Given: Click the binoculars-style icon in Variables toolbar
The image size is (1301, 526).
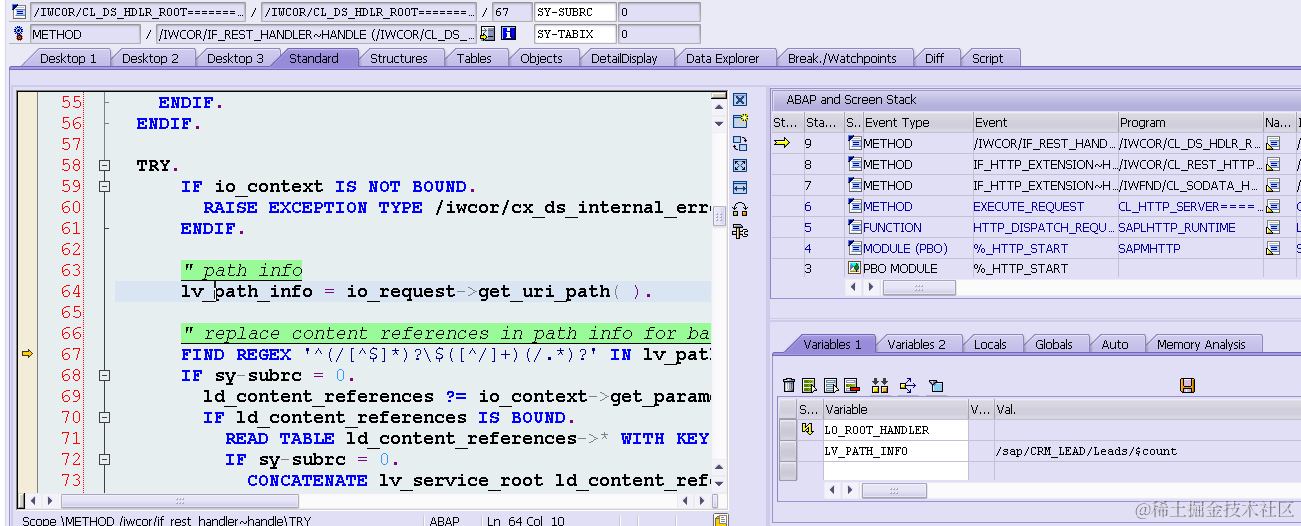Looking at the screenshot, I should click(x=880, y=385).
